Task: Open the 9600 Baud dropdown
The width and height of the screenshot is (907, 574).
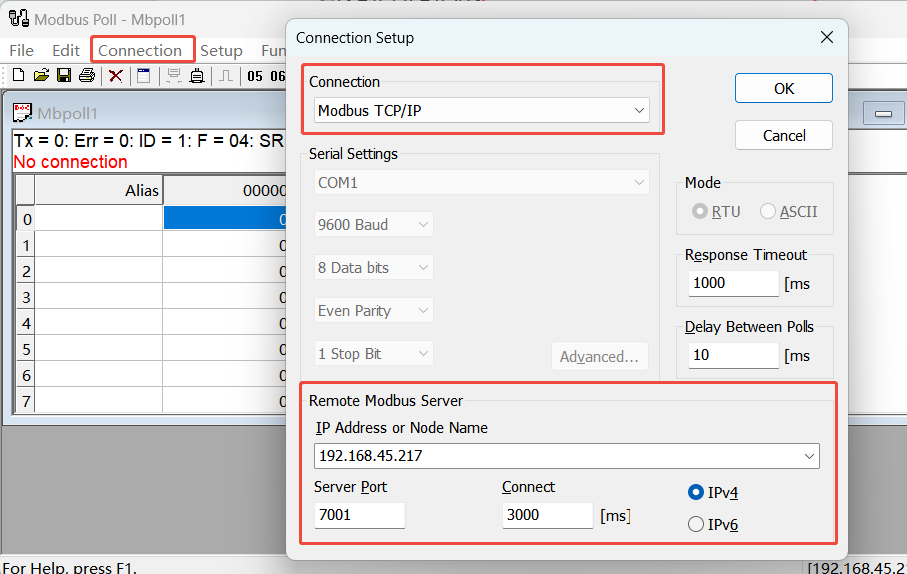Action: (x=374, y=225)
